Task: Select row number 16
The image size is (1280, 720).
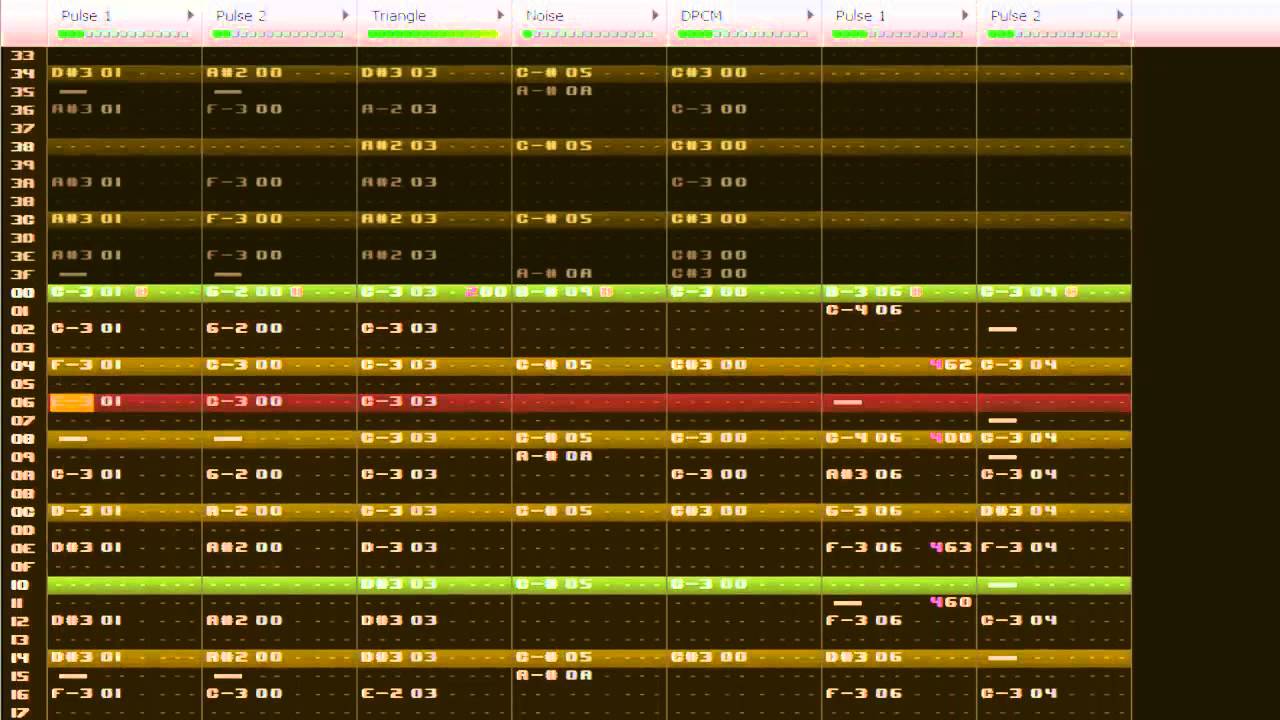Action: [x=22, y=694]
